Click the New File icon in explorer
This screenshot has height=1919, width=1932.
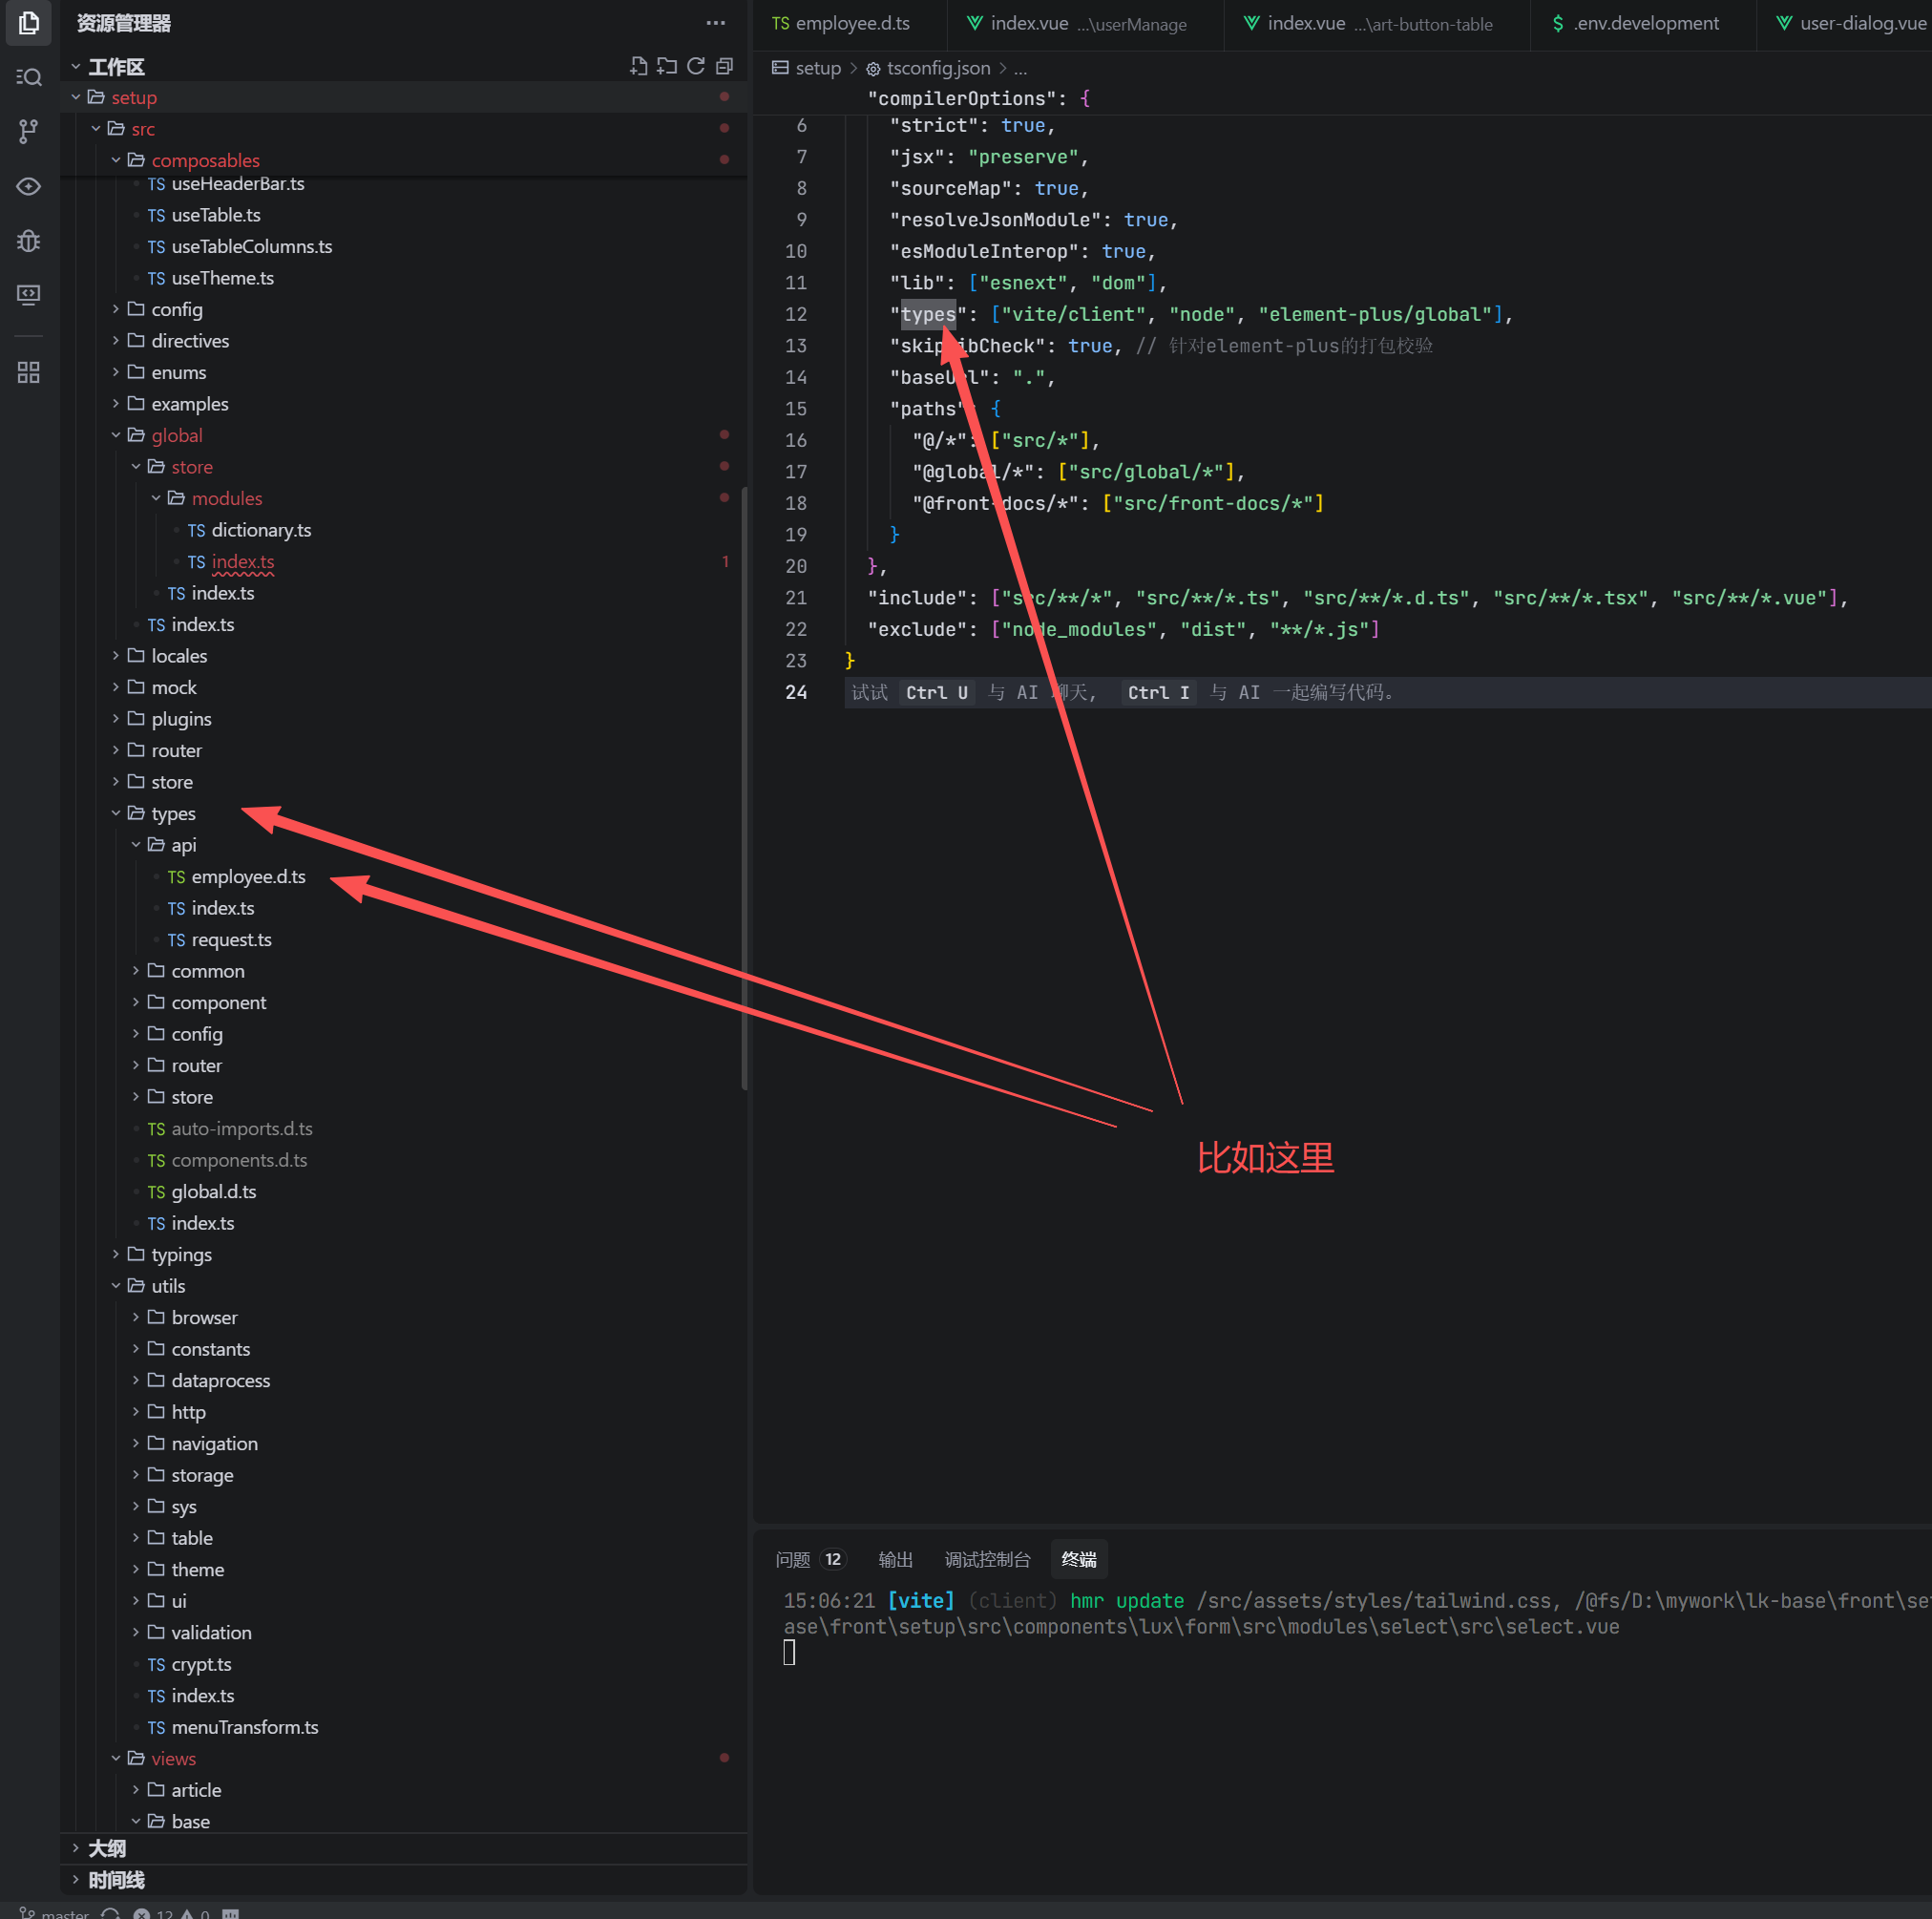point(638,66)
